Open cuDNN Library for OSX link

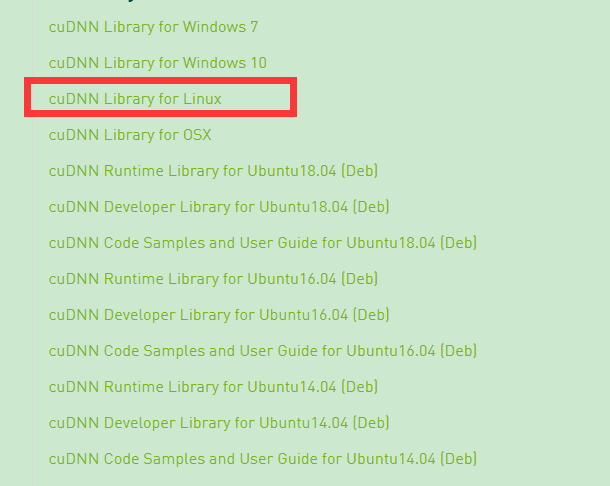click(x=130, y=135)
